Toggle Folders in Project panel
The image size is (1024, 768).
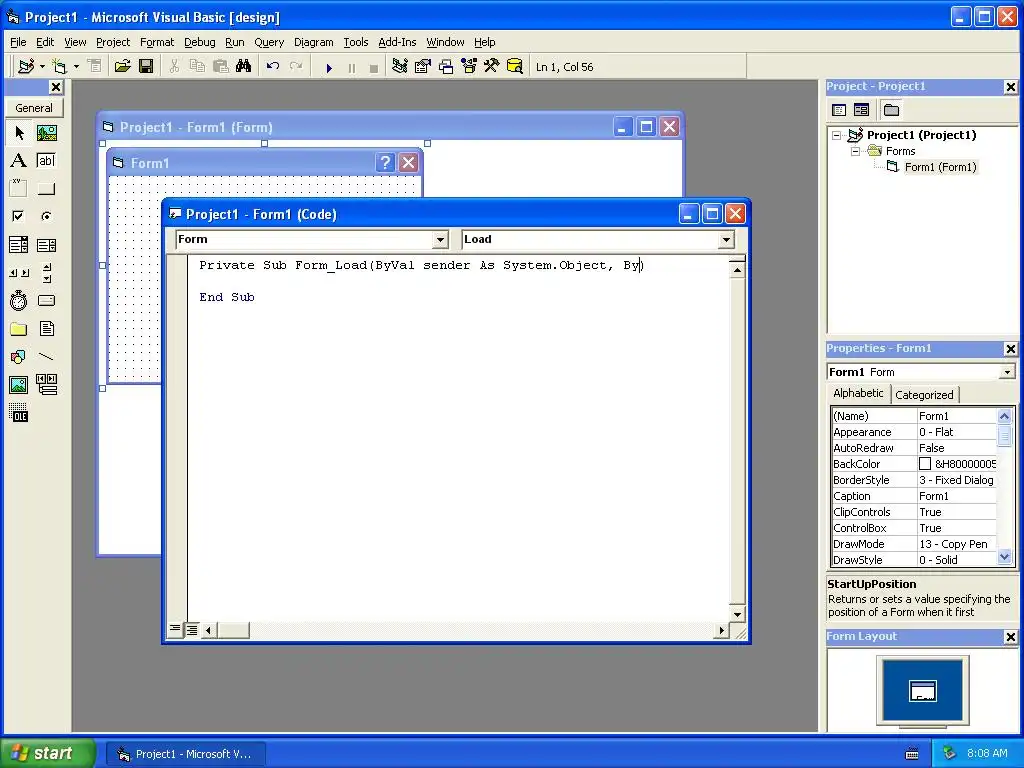(891, 110)
